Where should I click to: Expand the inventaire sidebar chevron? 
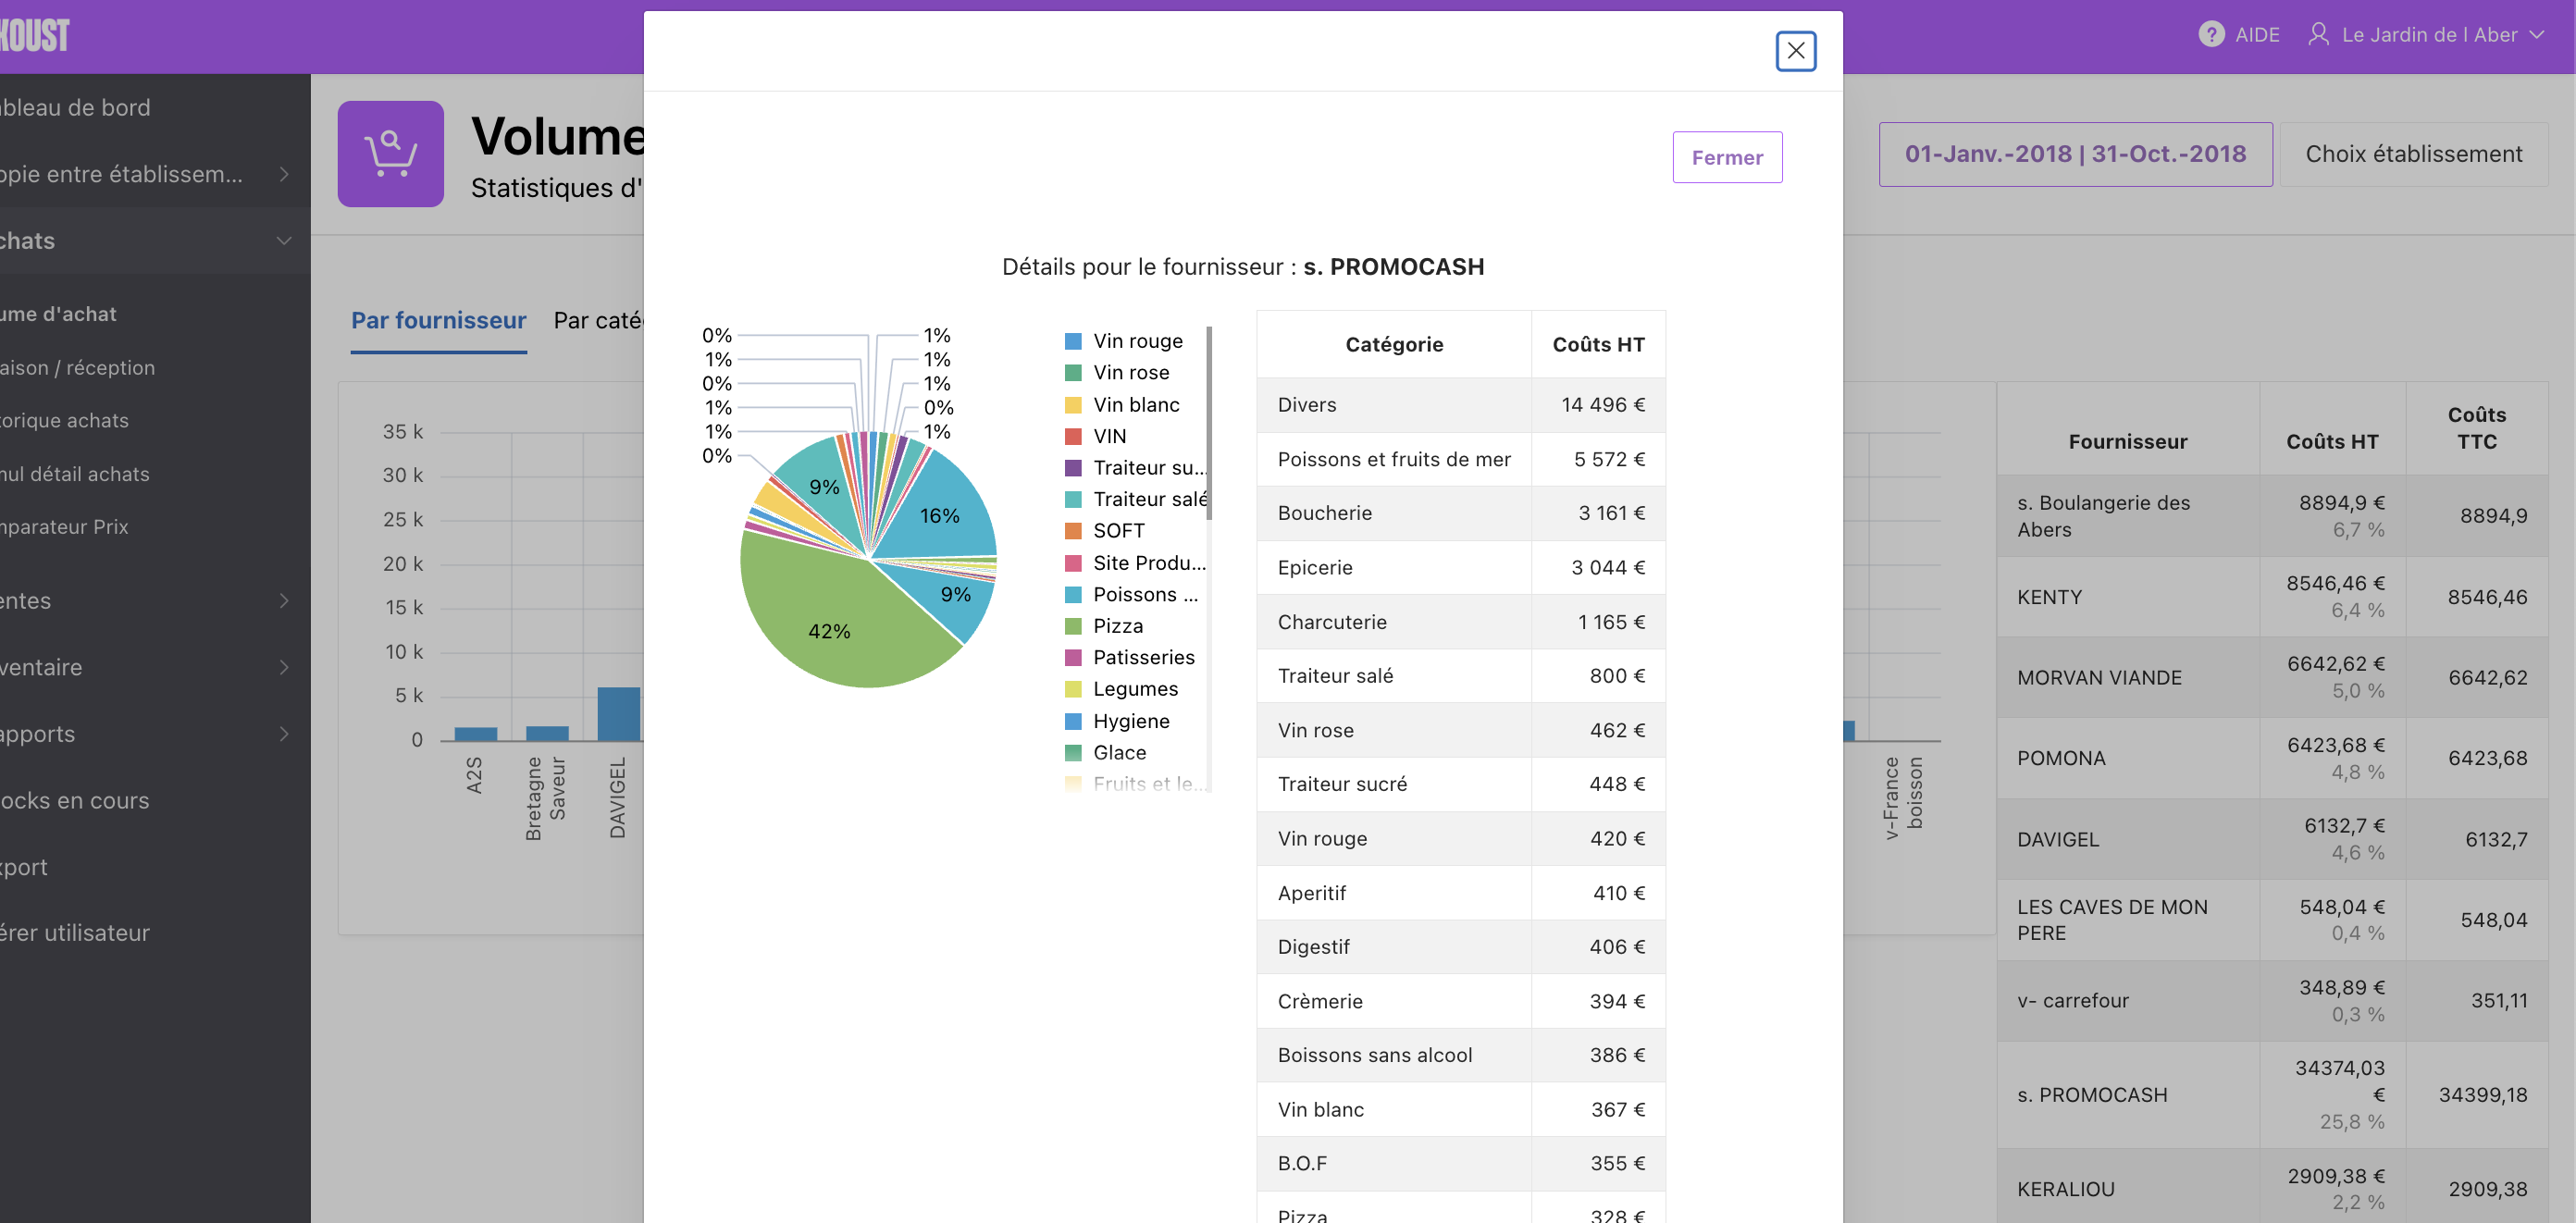click(x=284, y=667)
